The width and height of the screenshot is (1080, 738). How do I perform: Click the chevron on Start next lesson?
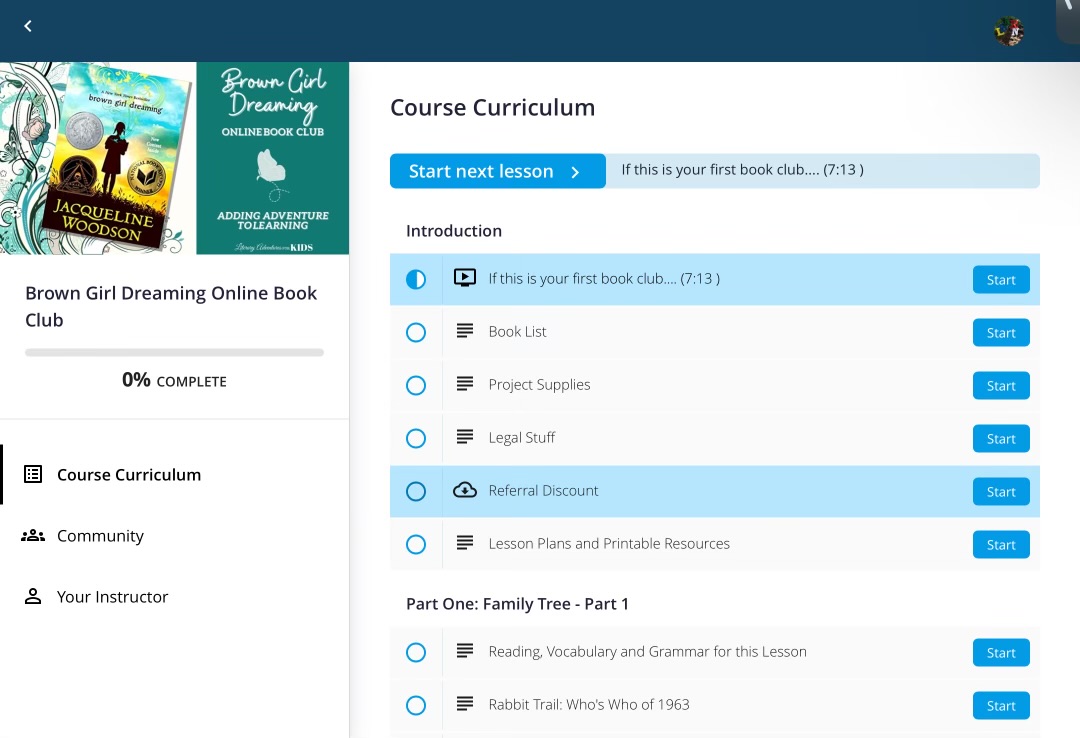575,172
